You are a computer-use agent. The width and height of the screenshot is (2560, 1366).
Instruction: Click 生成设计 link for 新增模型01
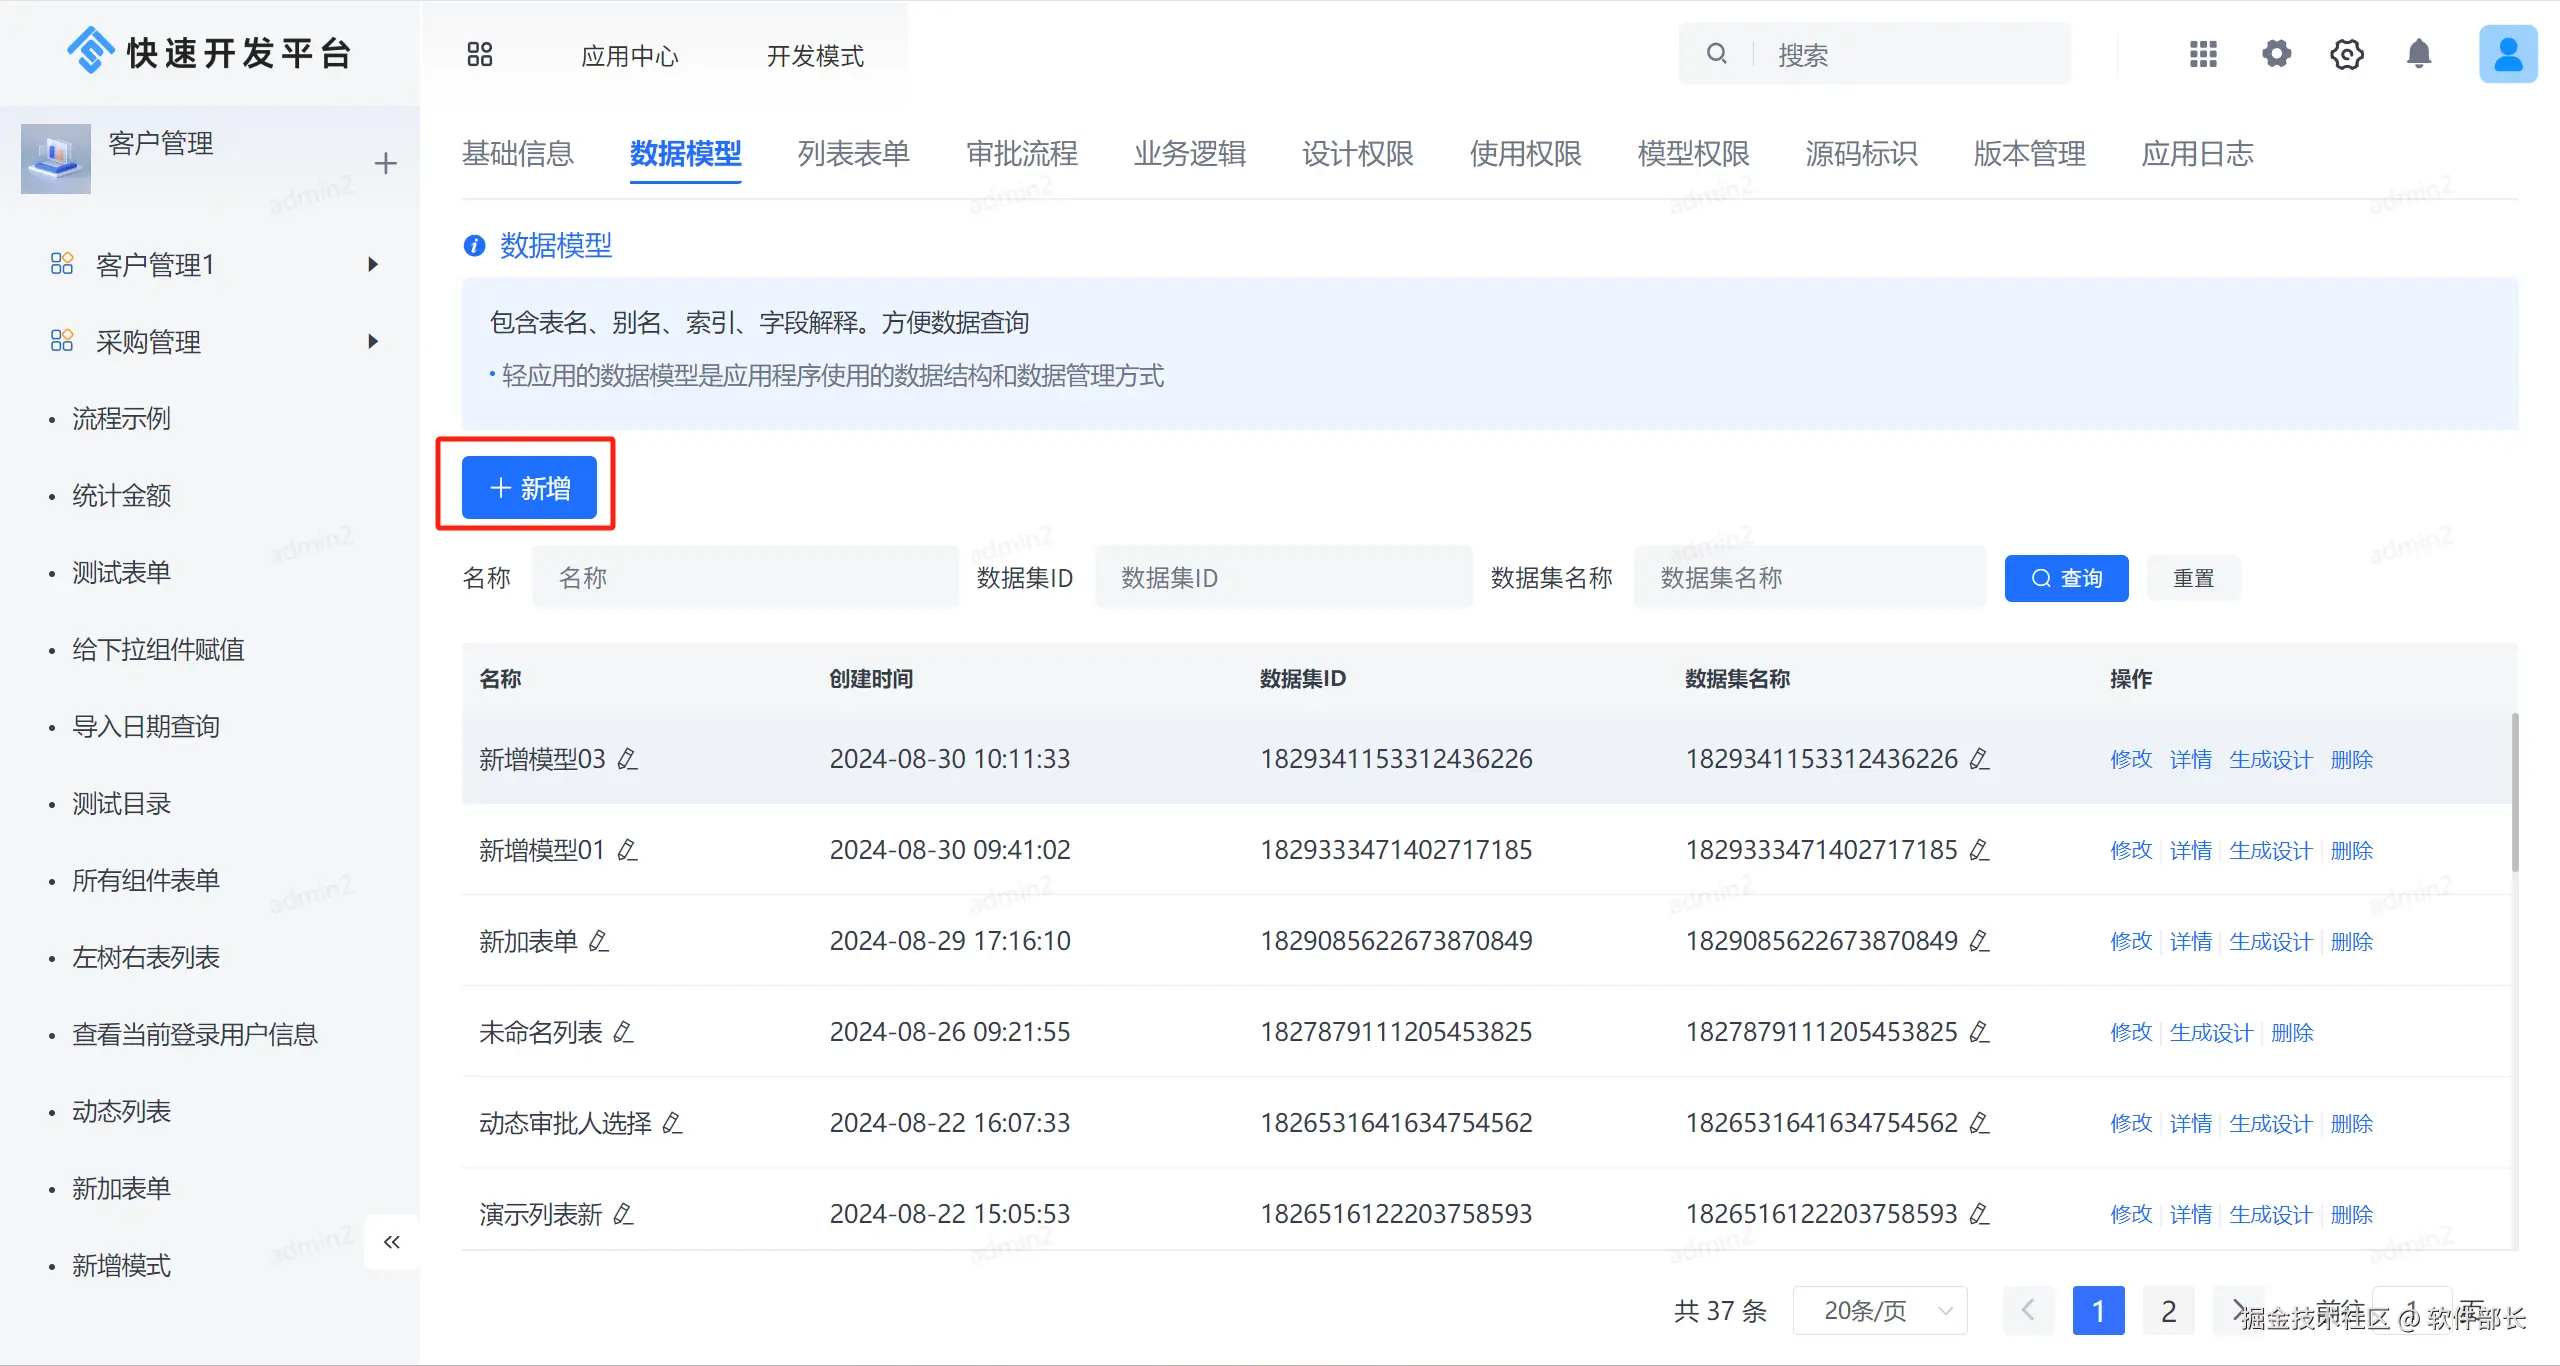pyautogui.click(x=2270, y=850)
